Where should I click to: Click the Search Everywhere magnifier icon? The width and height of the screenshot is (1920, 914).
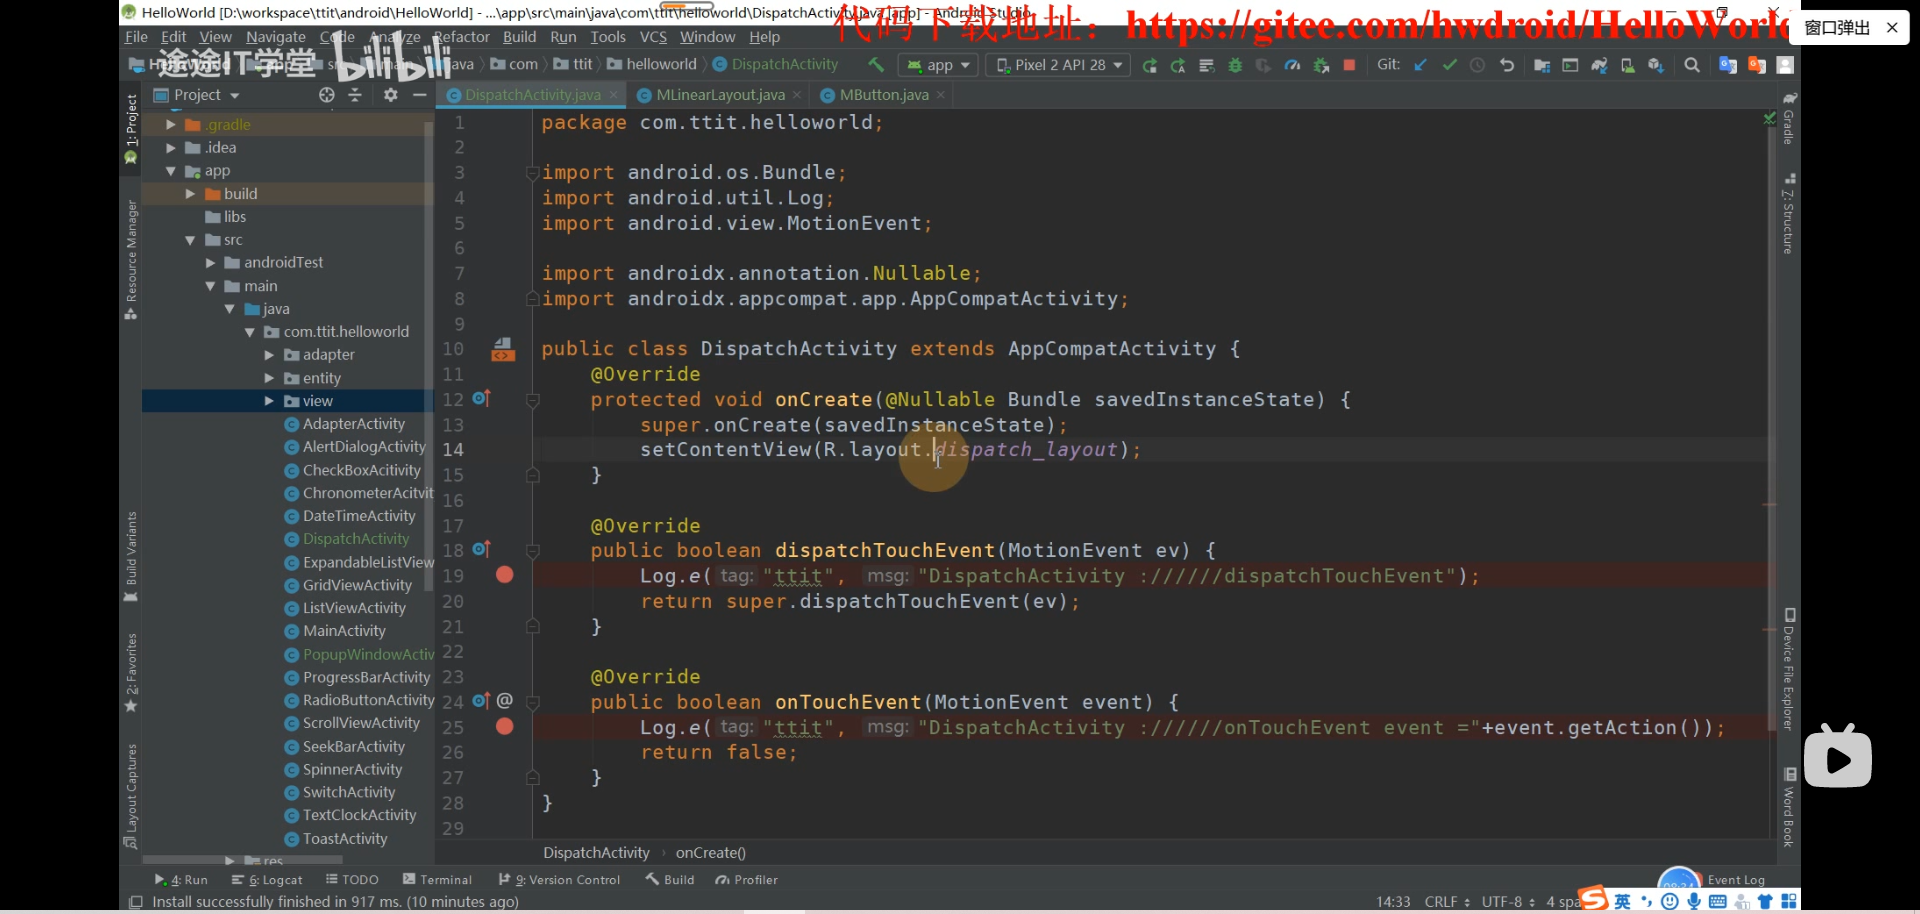pos(1692,65)
